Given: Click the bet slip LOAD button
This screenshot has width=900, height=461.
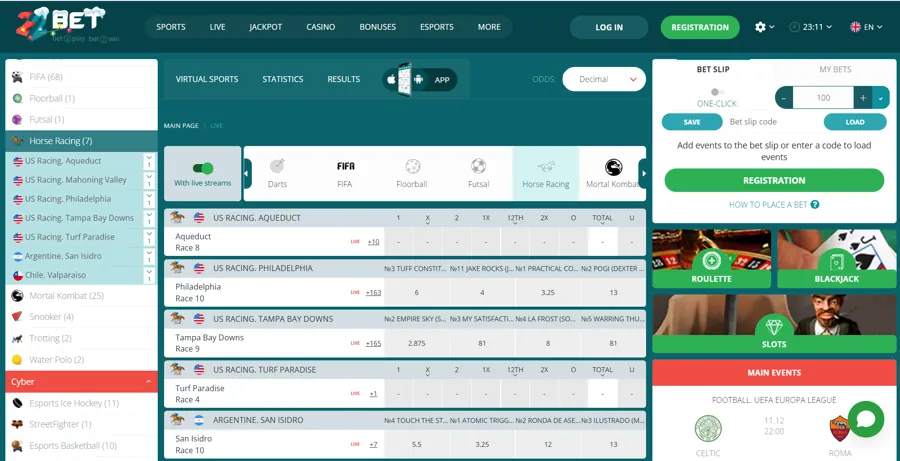Looking at the screenshot, I should 855,122.
